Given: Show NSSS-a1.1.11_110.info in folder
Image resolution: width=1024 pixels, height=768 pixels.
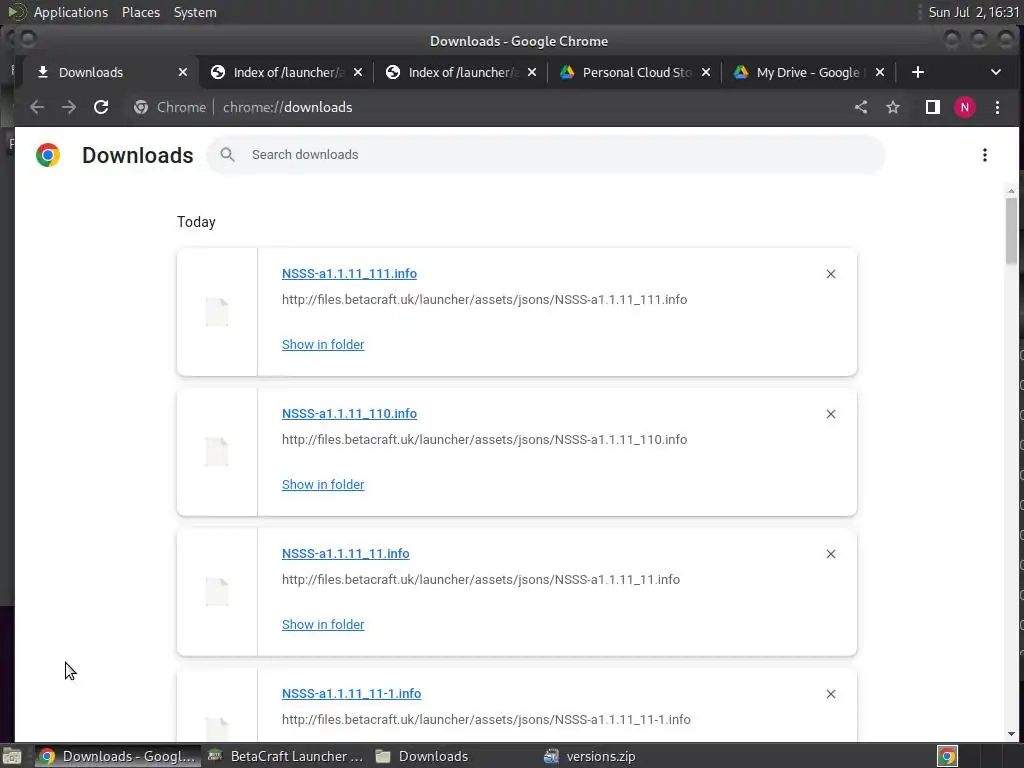Looking at the screenshot, I should click(323, 484).
